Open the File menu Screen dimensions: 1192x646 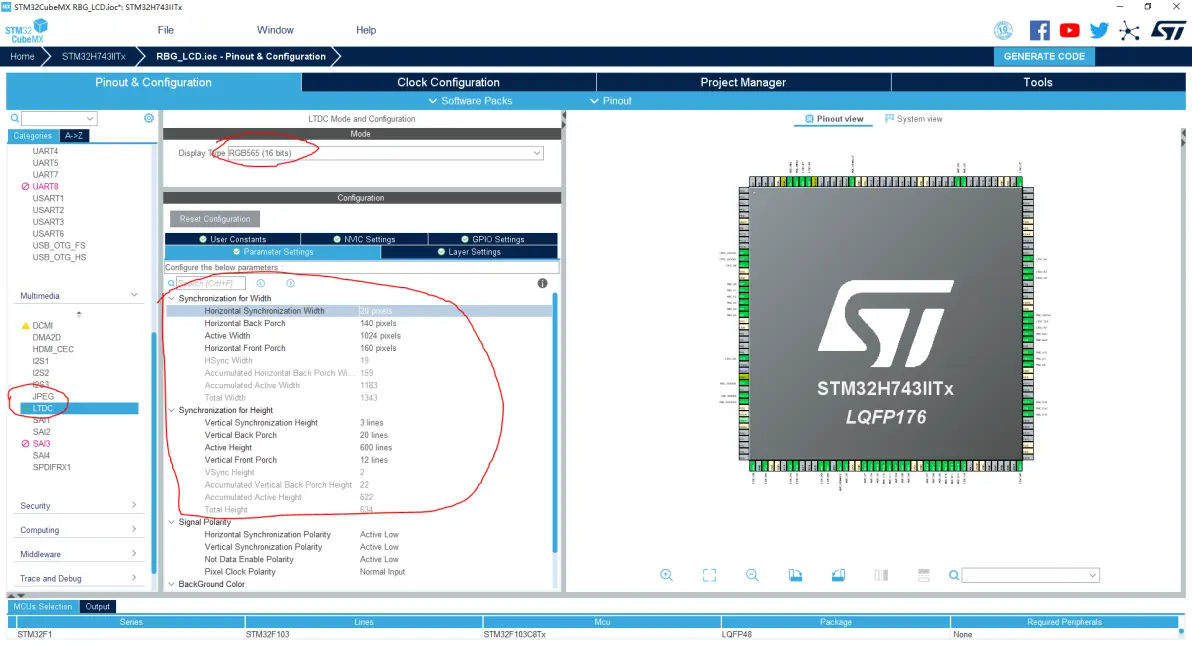tap(166, 30)
